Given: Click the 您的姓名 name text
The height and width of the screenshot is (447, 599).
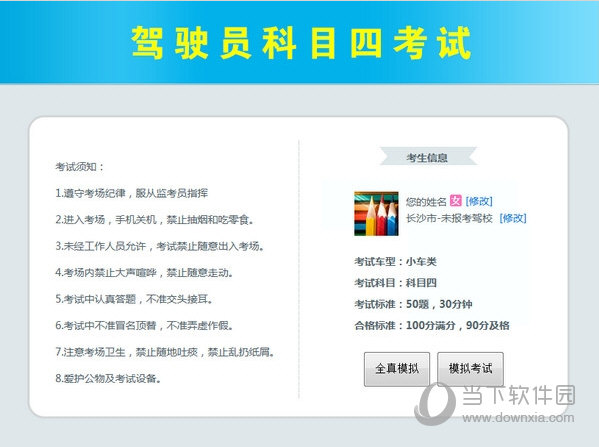Looking at the screenshot, I should click(x=426, y=201).
